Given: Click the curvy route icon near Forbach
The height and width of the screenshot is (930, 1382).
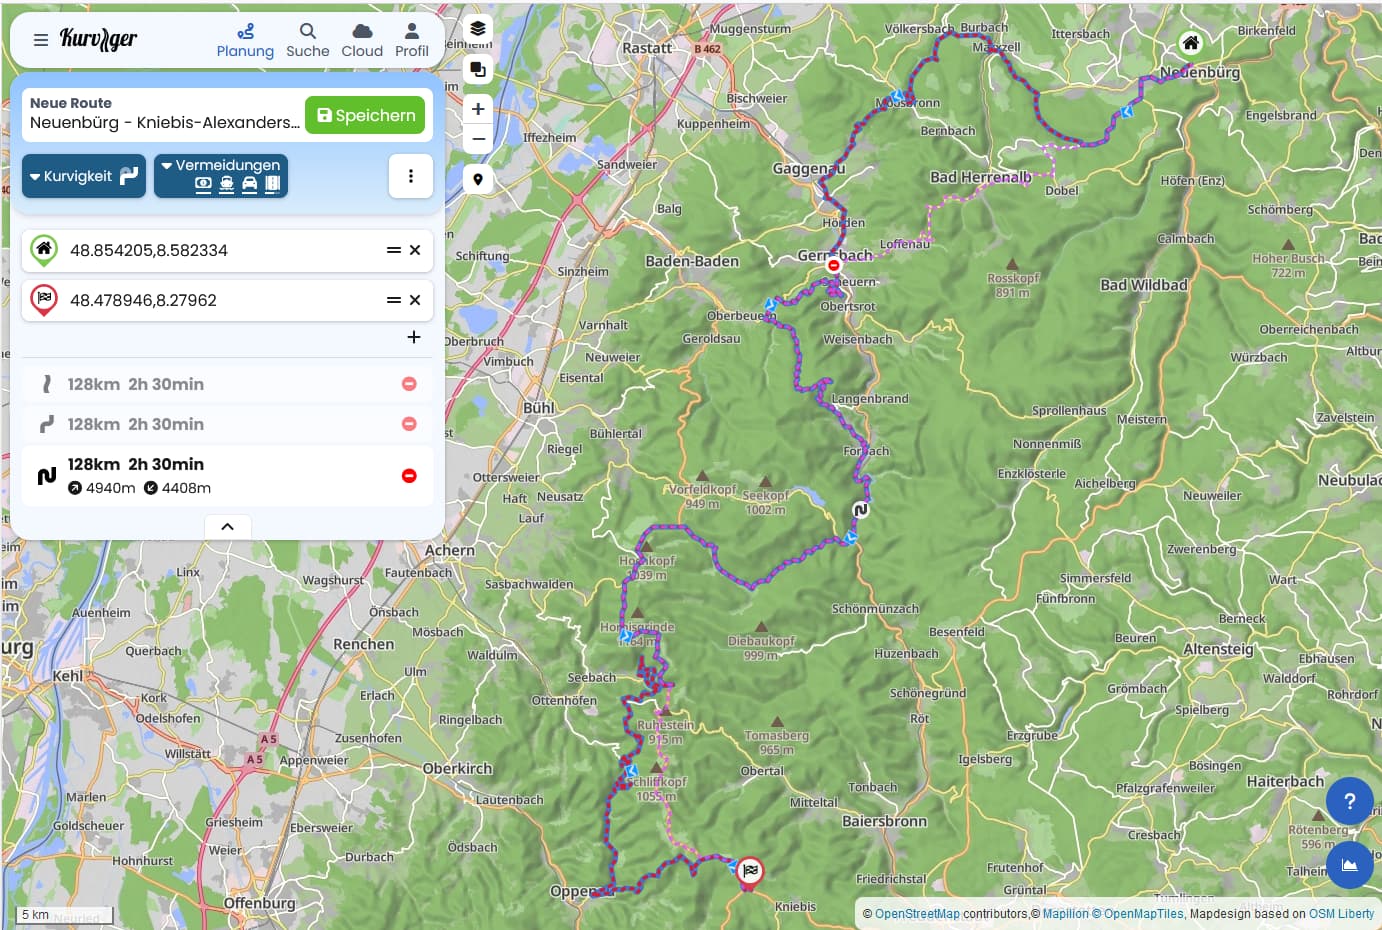Looking at the screenshot, I should (x=860, y=510).
